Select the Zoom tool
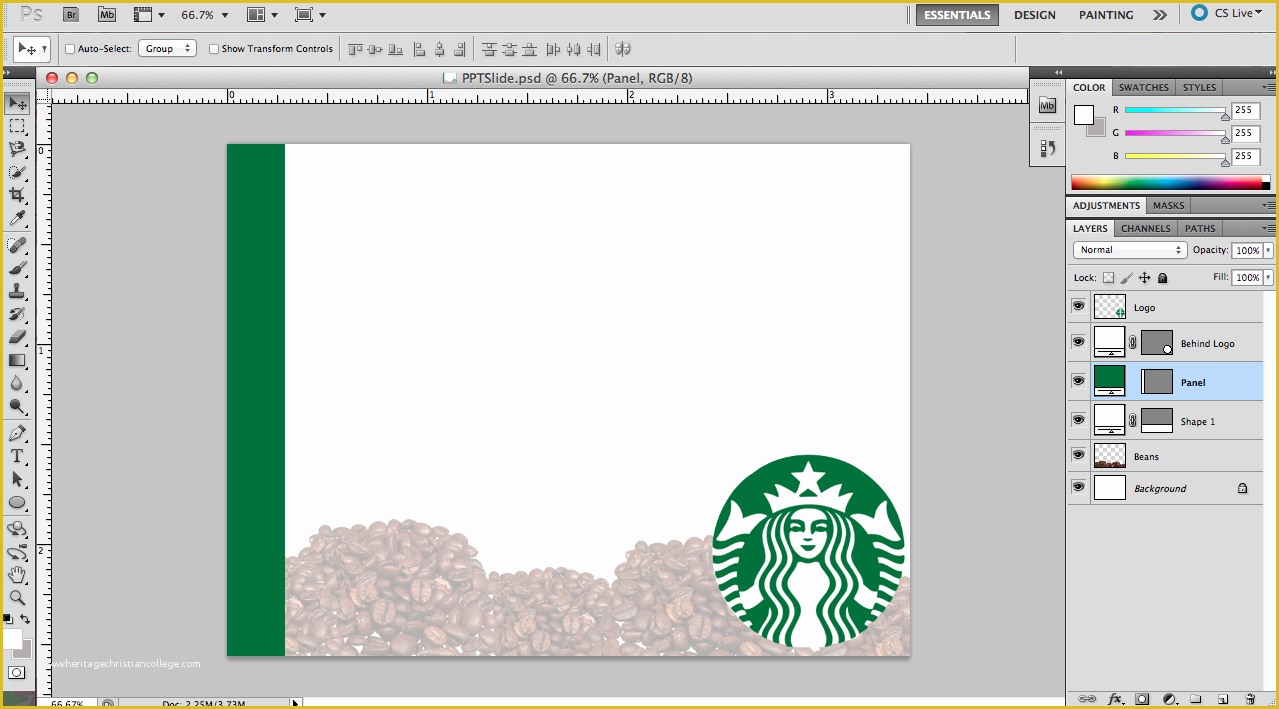The height and width of the screenshot is (709, 1279). click(17, 597)
